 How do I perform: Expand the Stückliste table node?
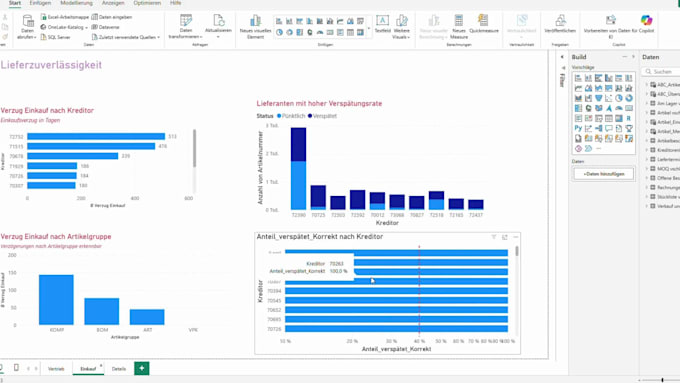pos(647,197)
